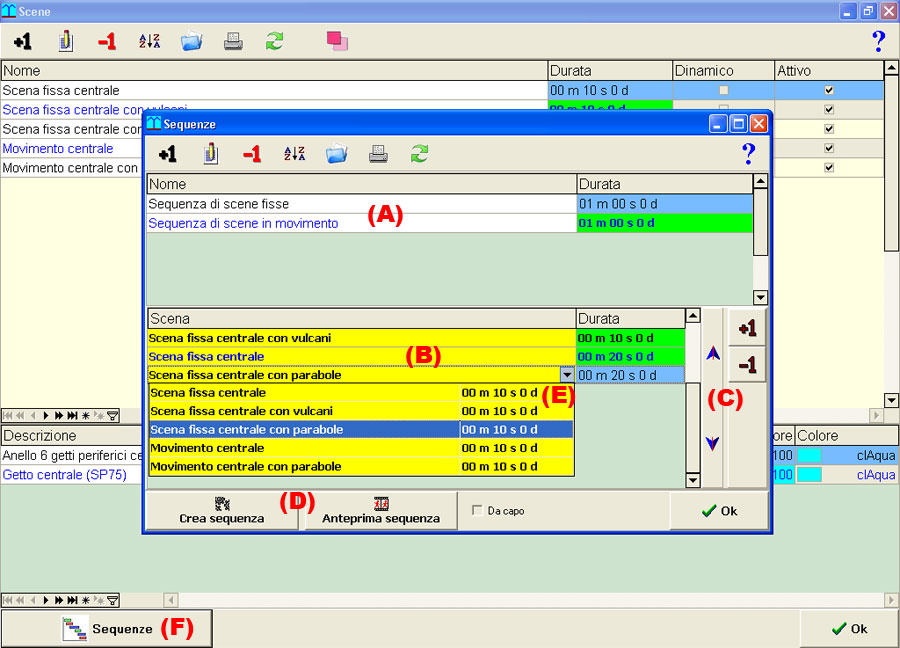Click right arrow of the bottom horizontal scrollbar
The height and width of the screenshot is (648, 900).
coord(891,600)
